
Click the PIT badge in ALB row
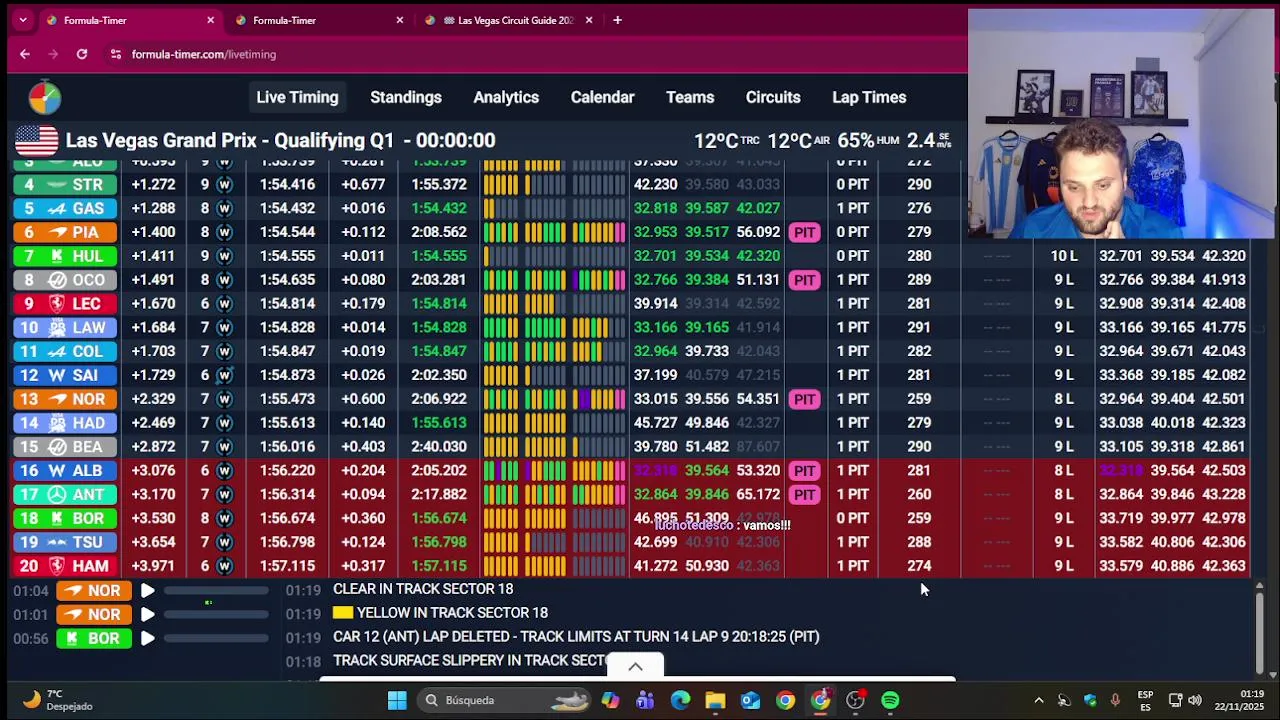[x=804, y=470]
